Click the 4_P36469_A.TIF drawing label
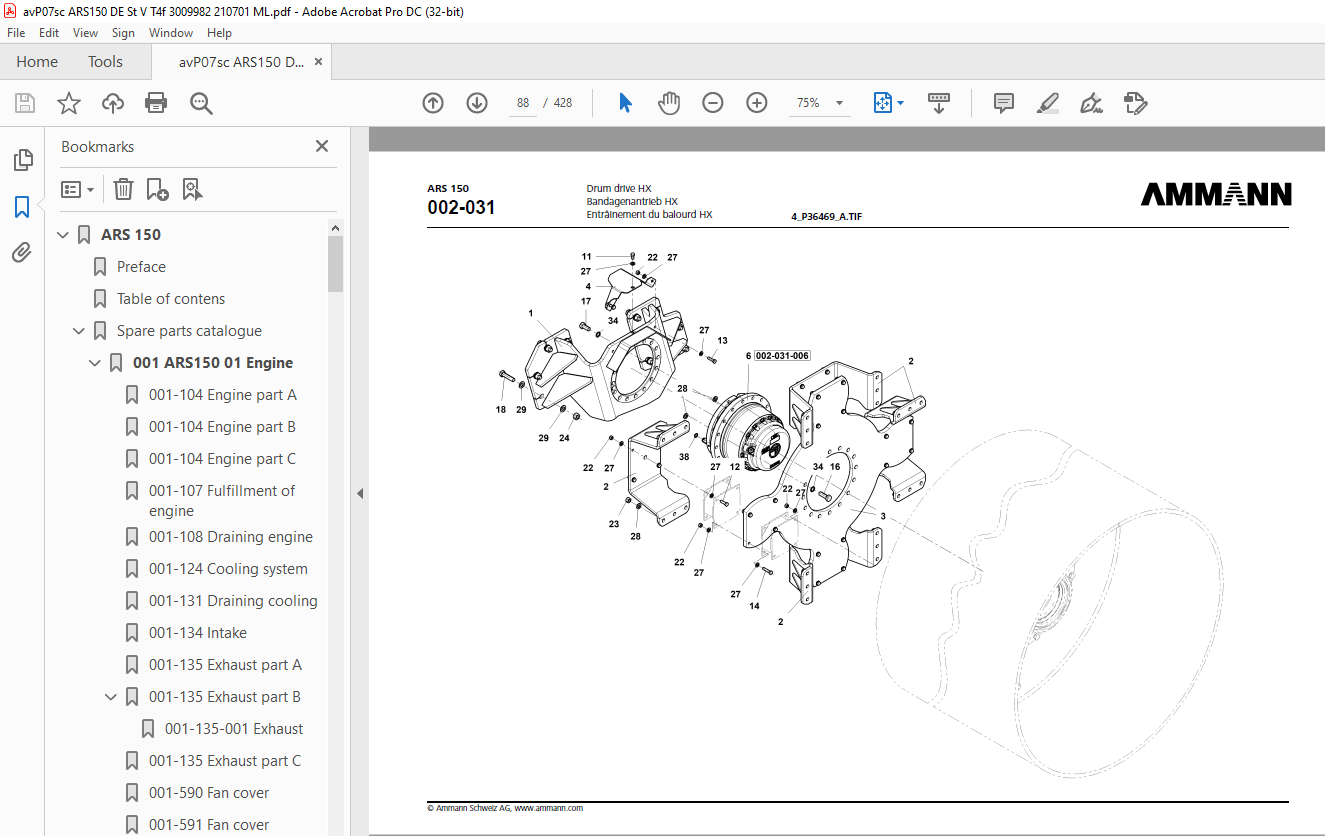This screenshot has height=836, width=1325. (x=826, y=216)
